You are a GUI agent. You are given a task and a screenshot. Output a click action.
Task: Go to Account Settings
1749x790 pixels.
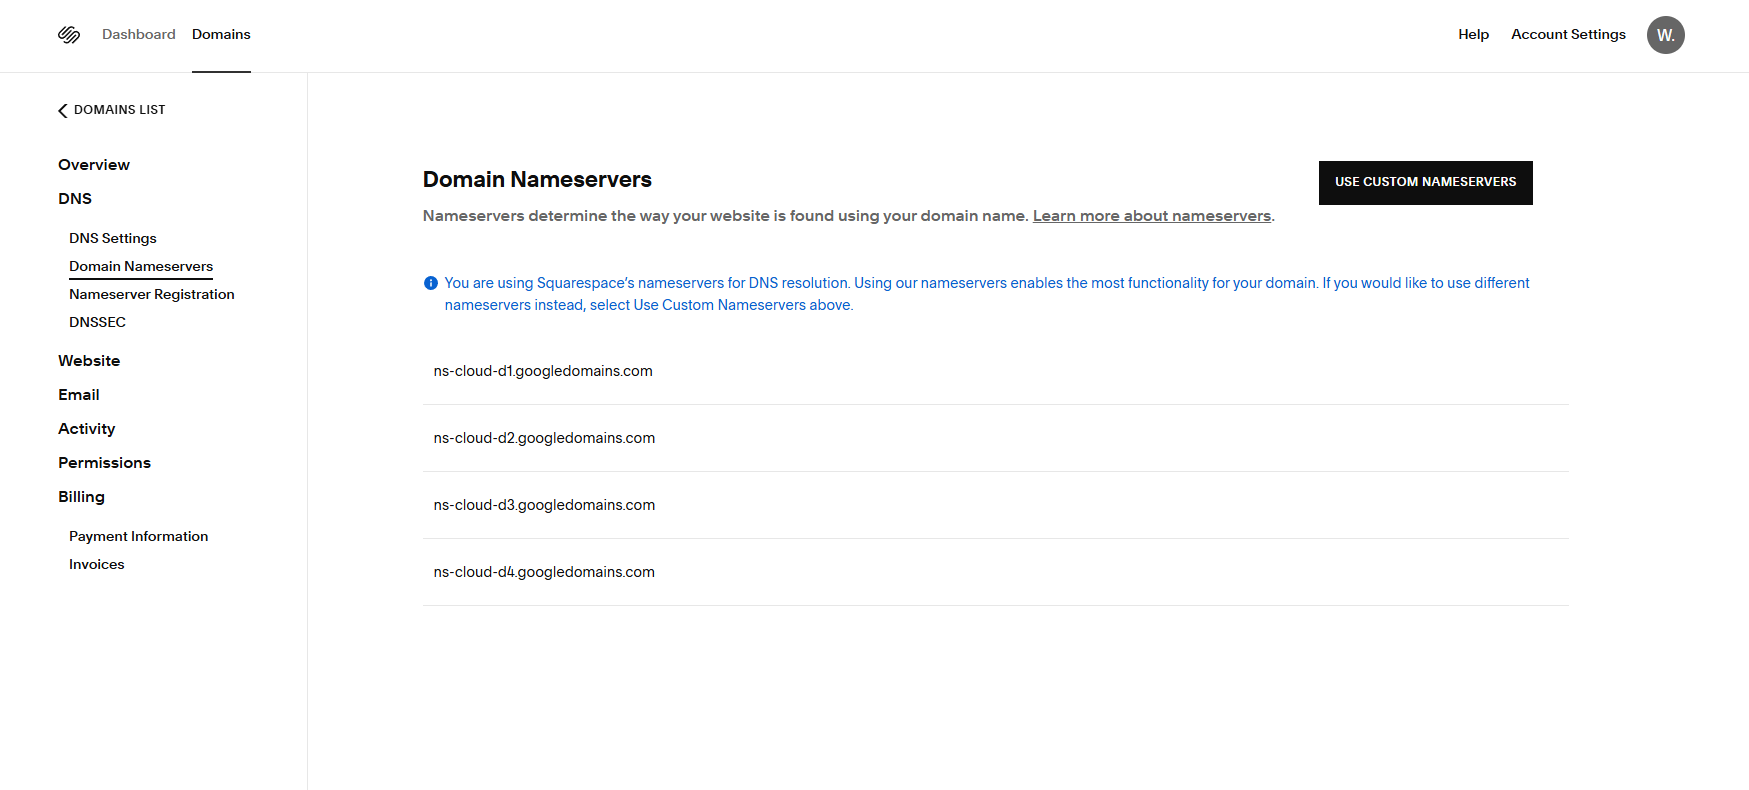coord(1568,34)
